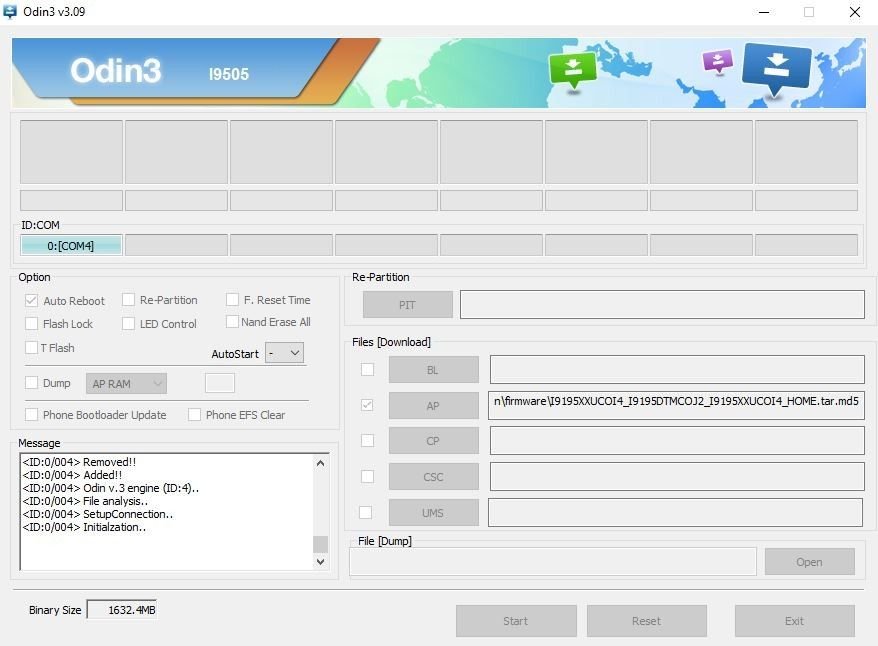Click the CP file button
This screenshot has height=646, width=878.
pyautogui.click(x=433, y=441)
